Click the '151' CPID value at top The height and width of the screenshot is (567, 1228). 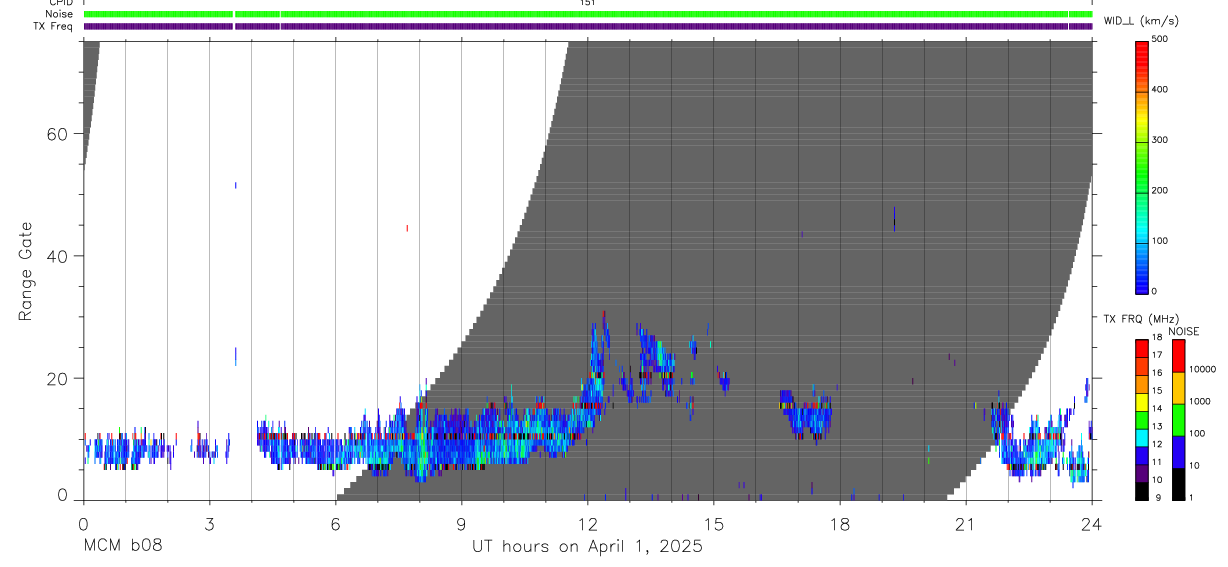click(588, 3)
